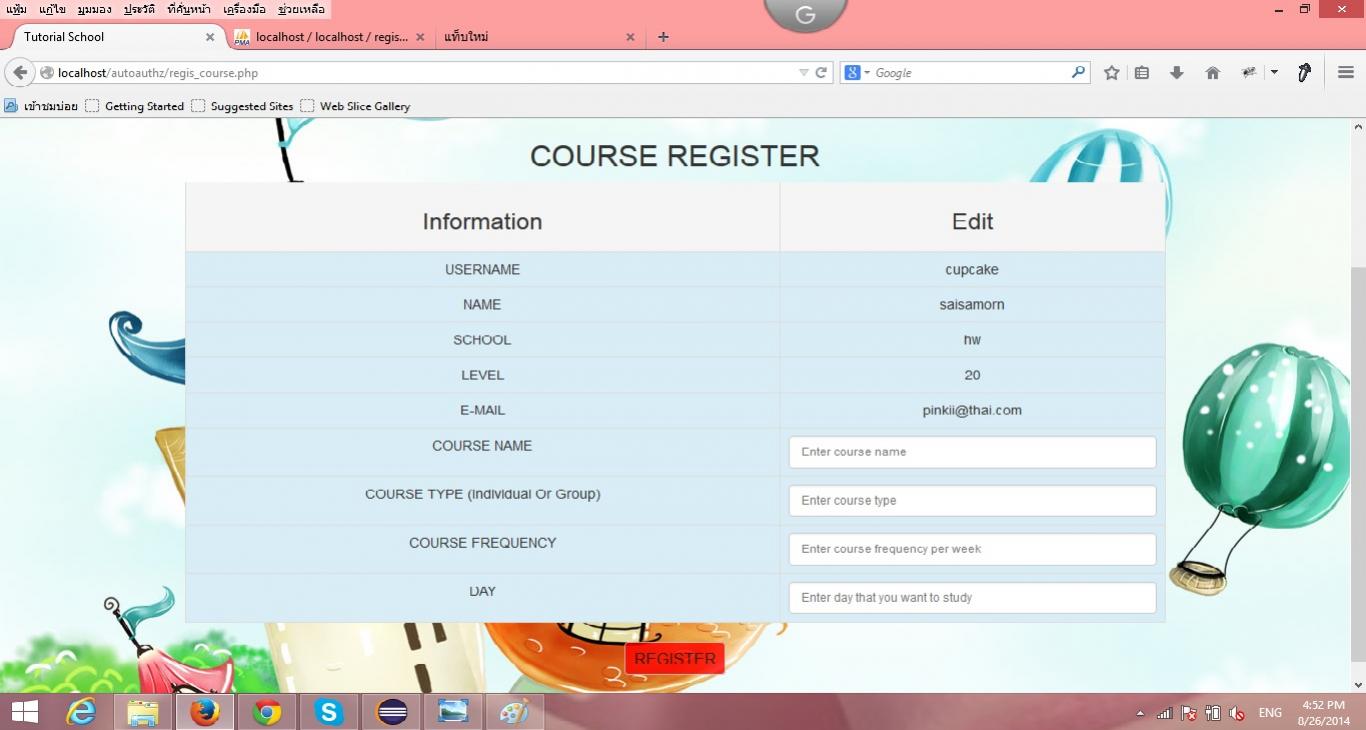This screenshot has width=1366, height=730.
Task: Click the username value cupcake
Action: click(x=972, y=270)
